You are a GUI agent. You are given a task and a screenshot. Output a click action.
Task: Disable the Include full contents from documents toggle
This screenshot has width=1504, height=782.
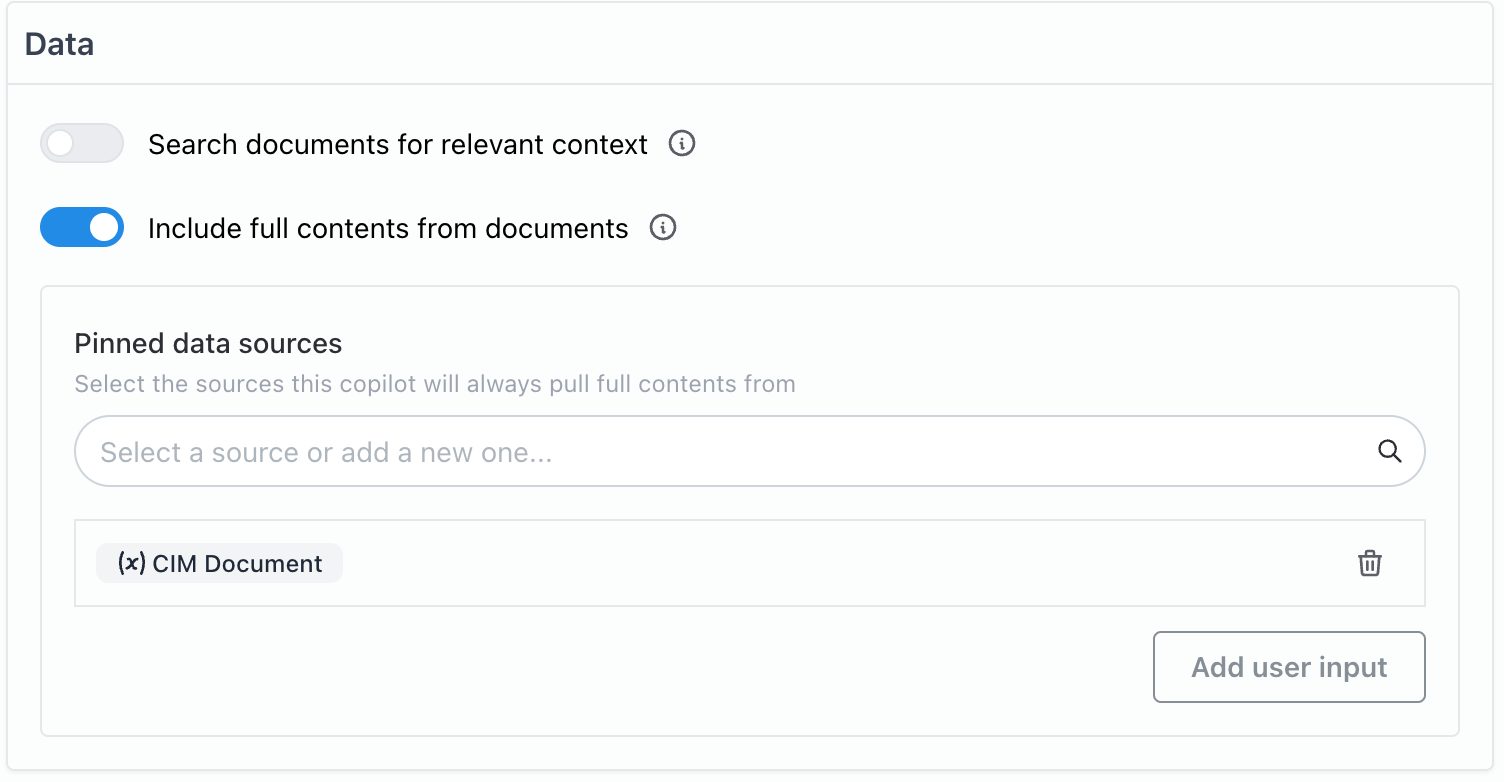coord(82,228)
